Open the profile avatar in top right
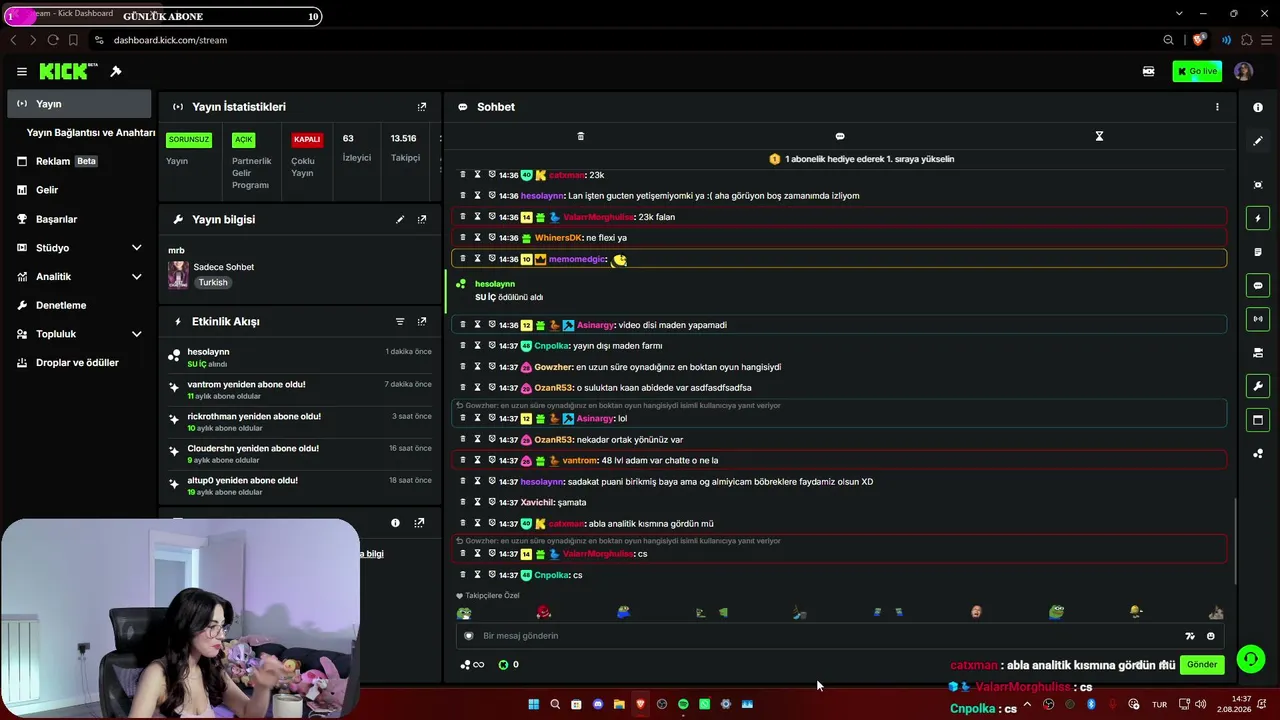The width and height of the screenshot is (1280, 720). pyautogui.click(x=1243, y=72)
